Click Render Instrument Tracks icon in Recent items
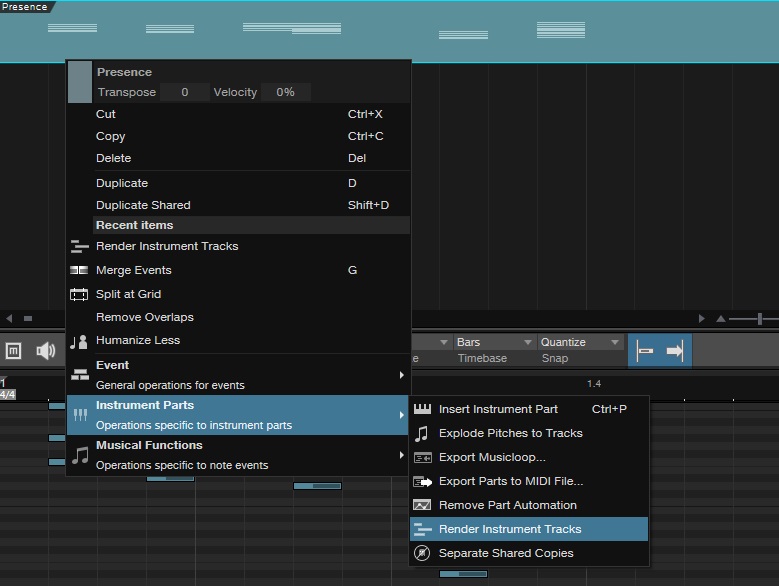The width and height of the screenshot is (779, 586). [x=79, y=246]
